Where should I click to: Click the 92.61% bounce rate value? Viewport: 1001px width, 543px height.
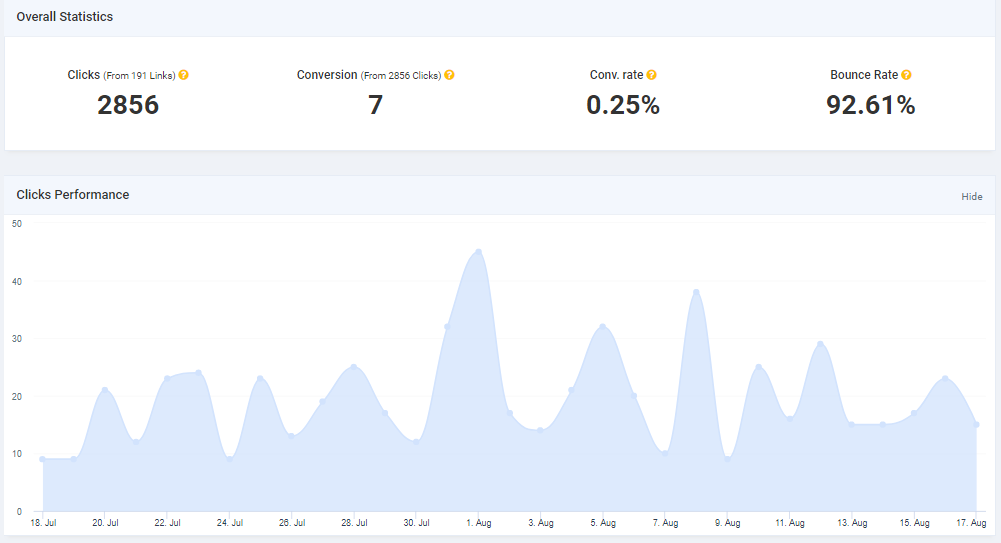pos(870,105)
